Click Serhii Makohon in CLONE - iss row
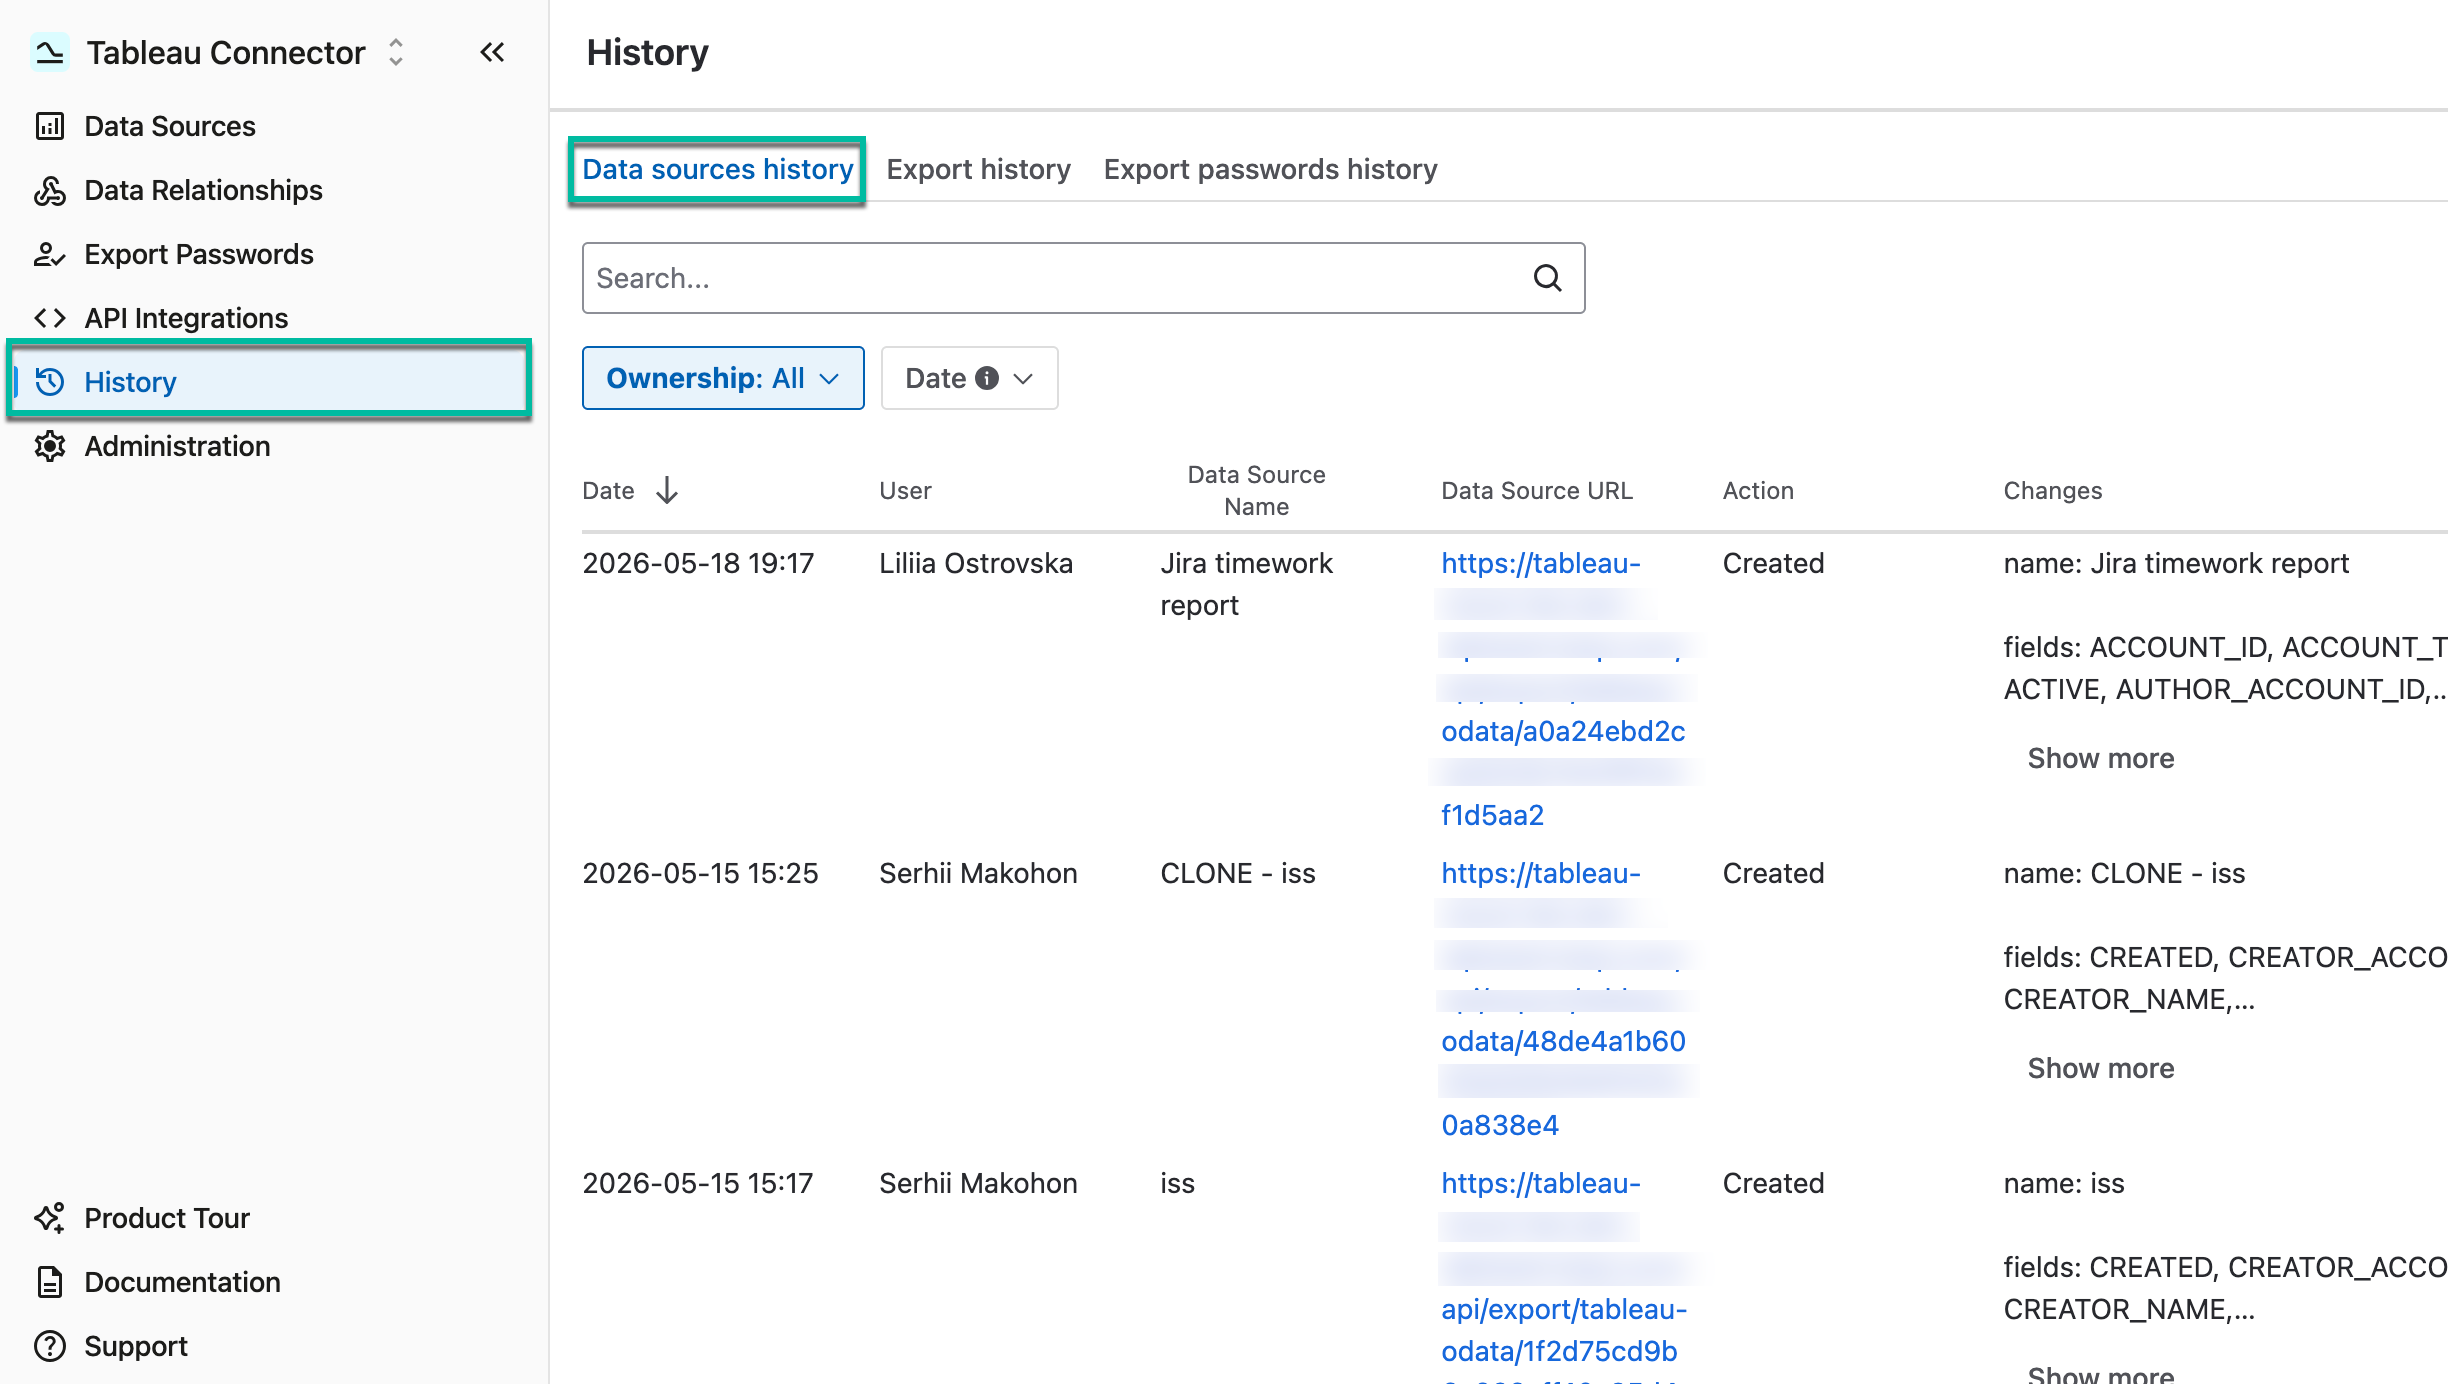 click(x=978, y=873)
